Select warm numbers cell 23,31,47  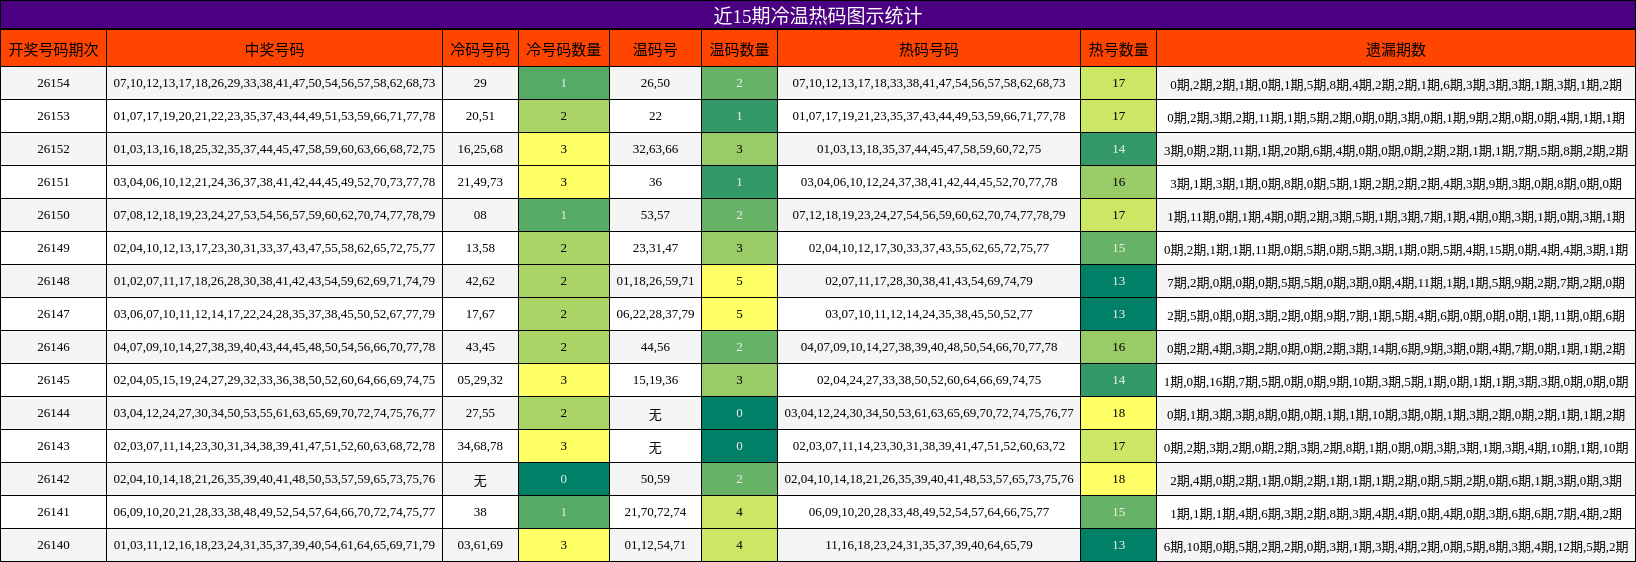point(655,248)
